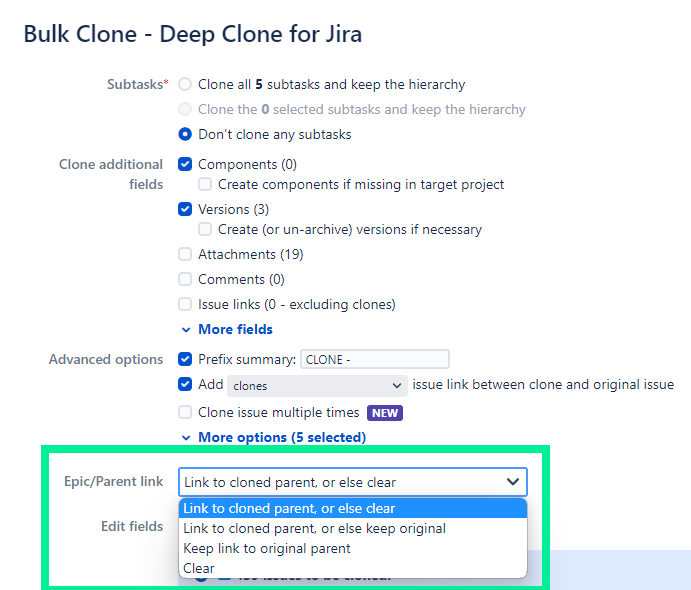Edit the 'CLONE -' prefix text field

pos(375,359)
